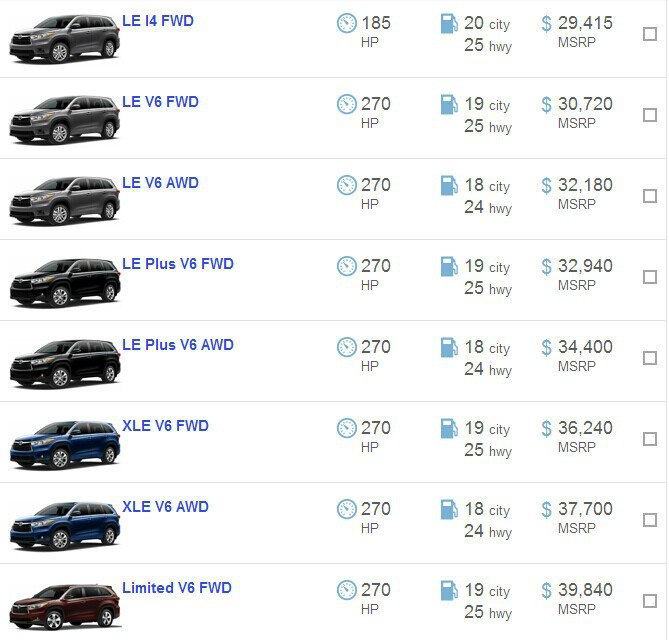Open the LE Plus V6 AWD trim link
This screenshot has width=669, height=640.
[x=177, y=345]
